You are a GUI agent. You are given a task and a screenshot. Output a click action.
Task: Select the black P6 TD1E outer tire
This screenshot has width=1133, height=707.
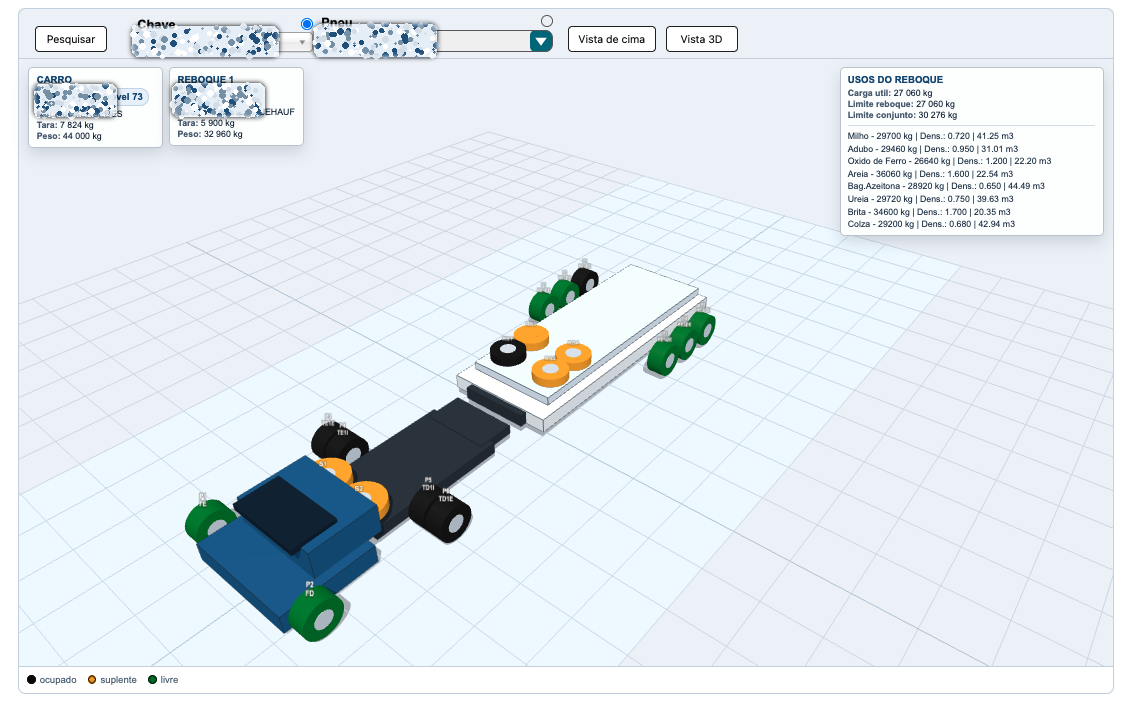coord(449,519)
